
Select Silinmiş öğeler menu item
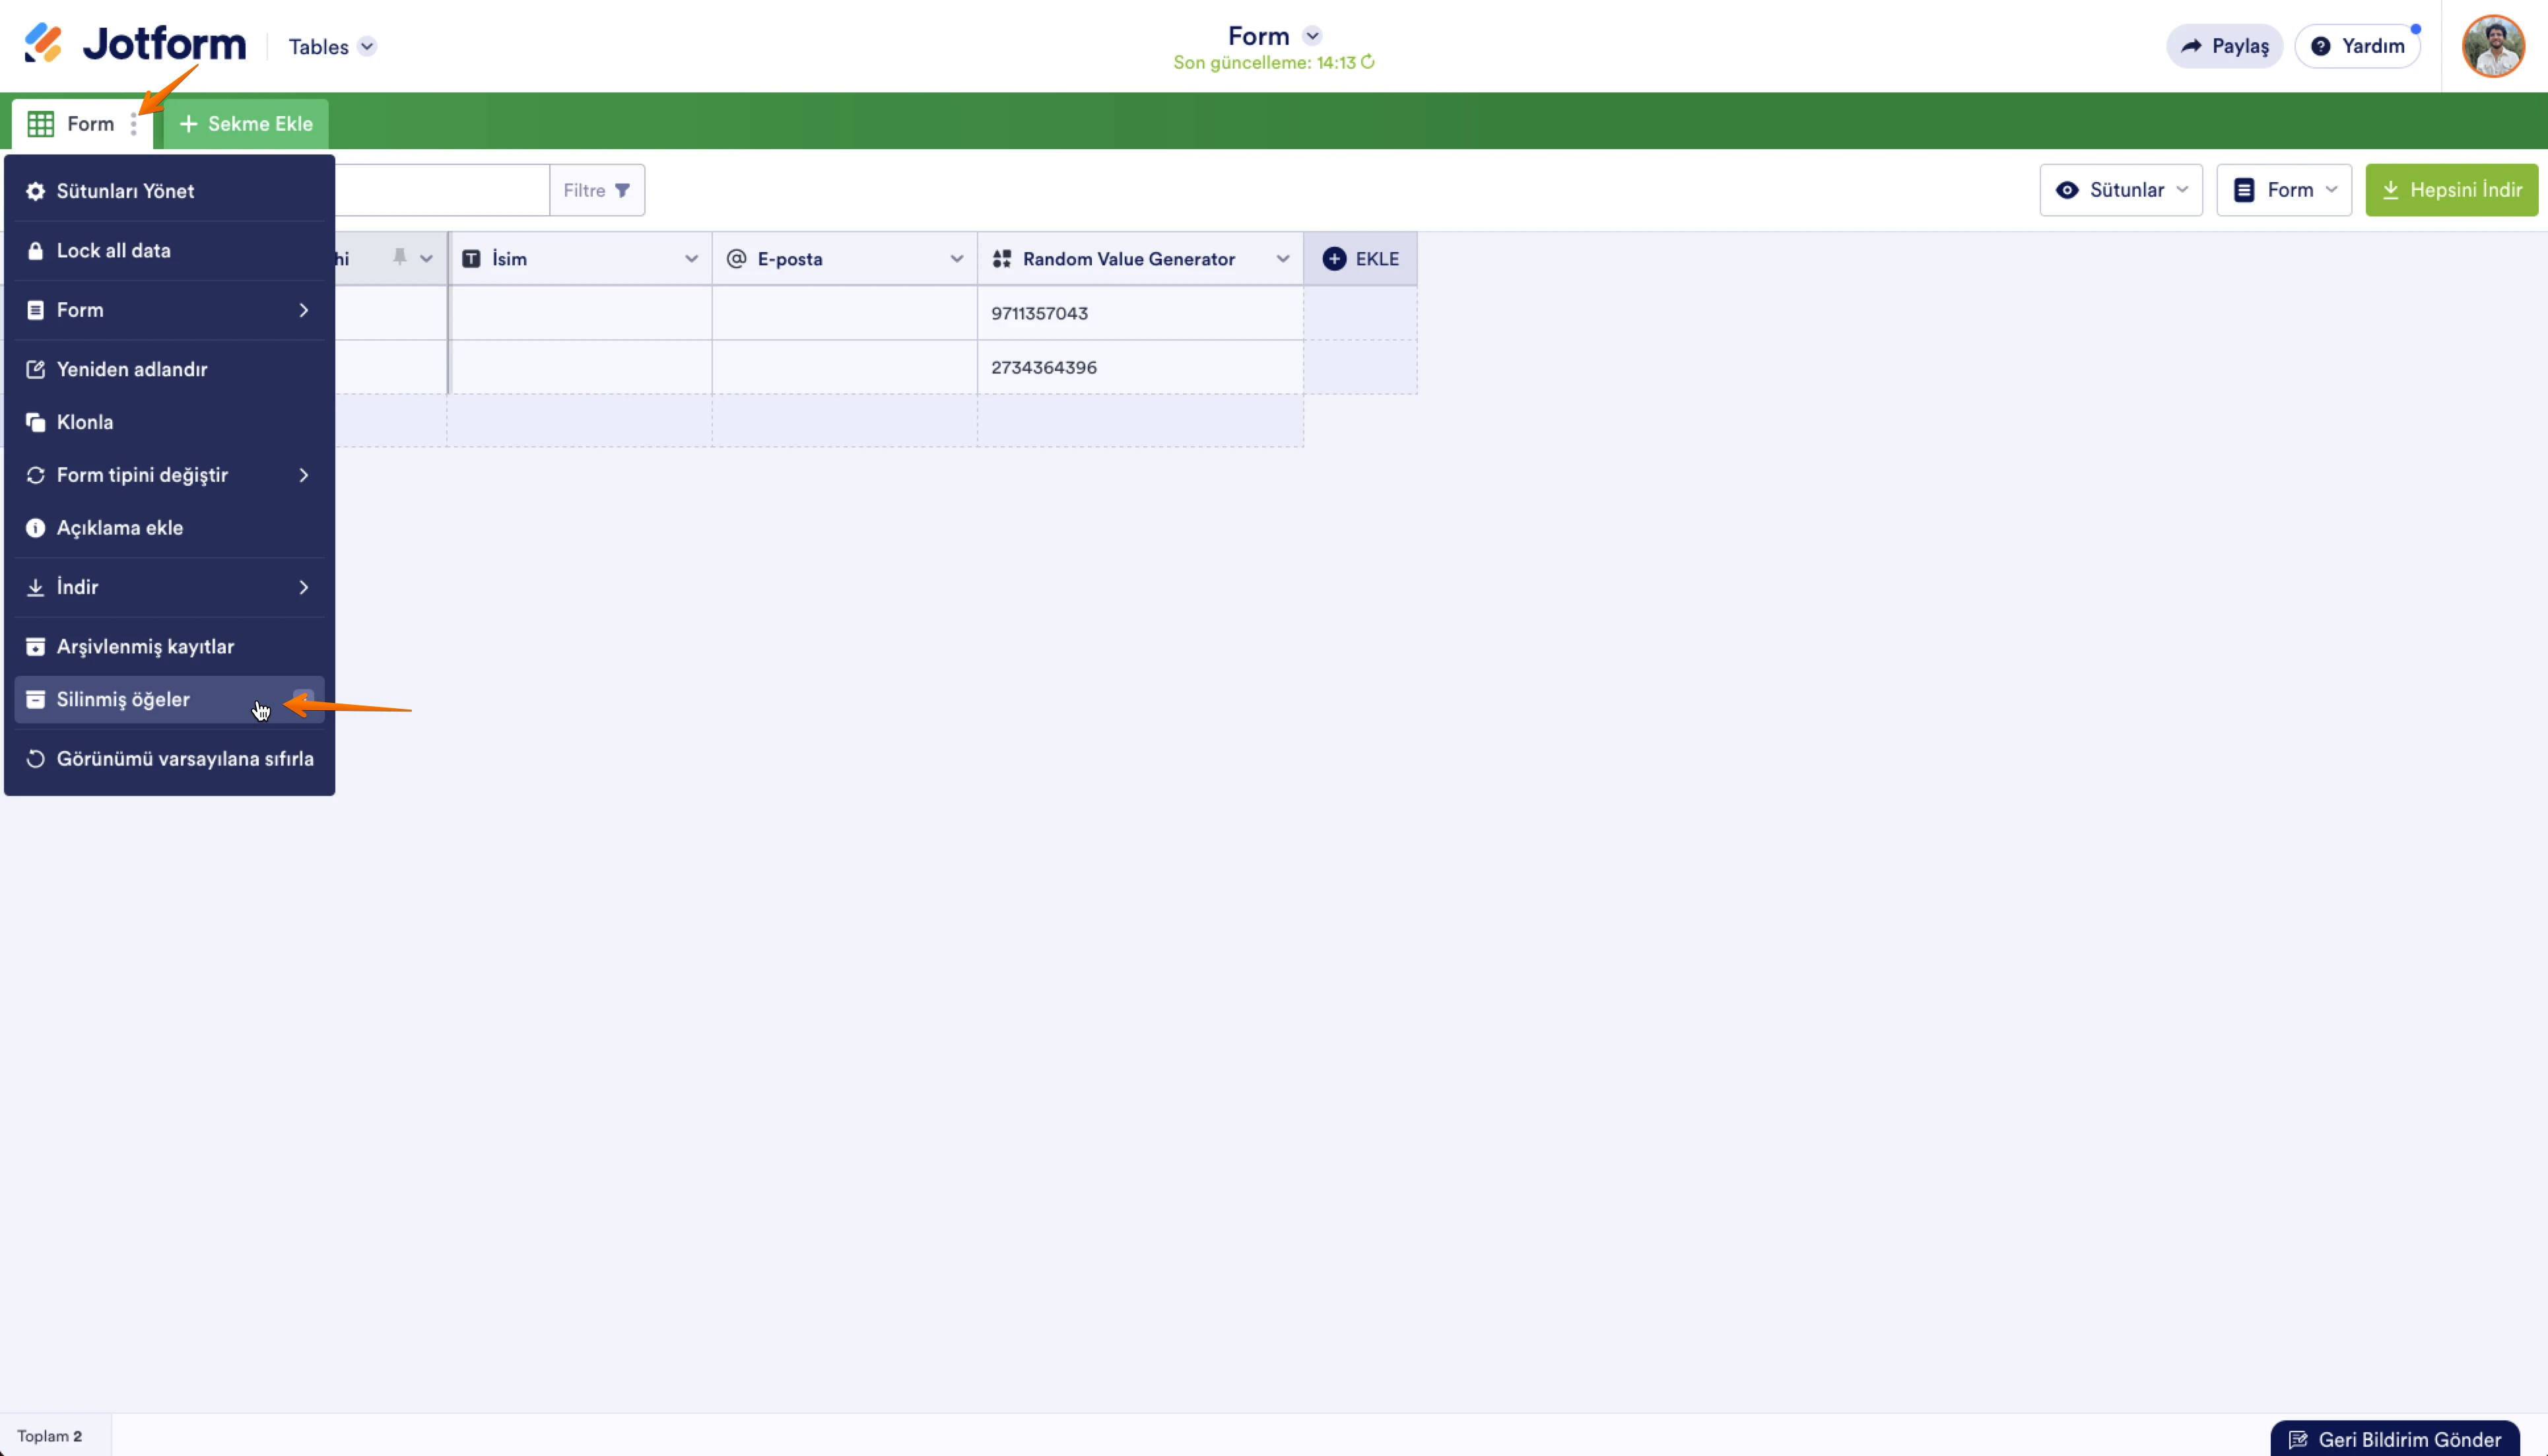coord(123,700)
